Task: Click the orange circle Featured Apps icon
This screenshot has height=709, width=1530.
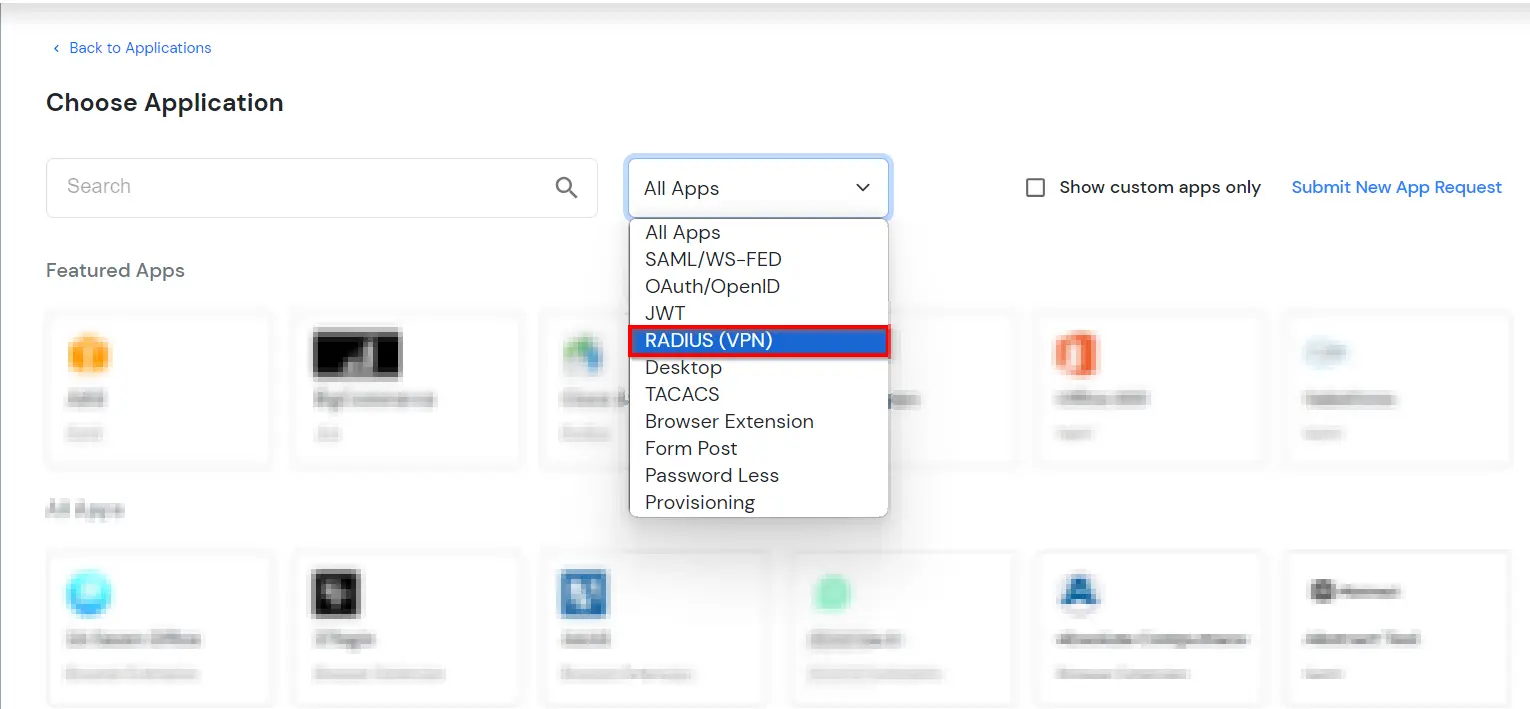Action: point(89,353)
